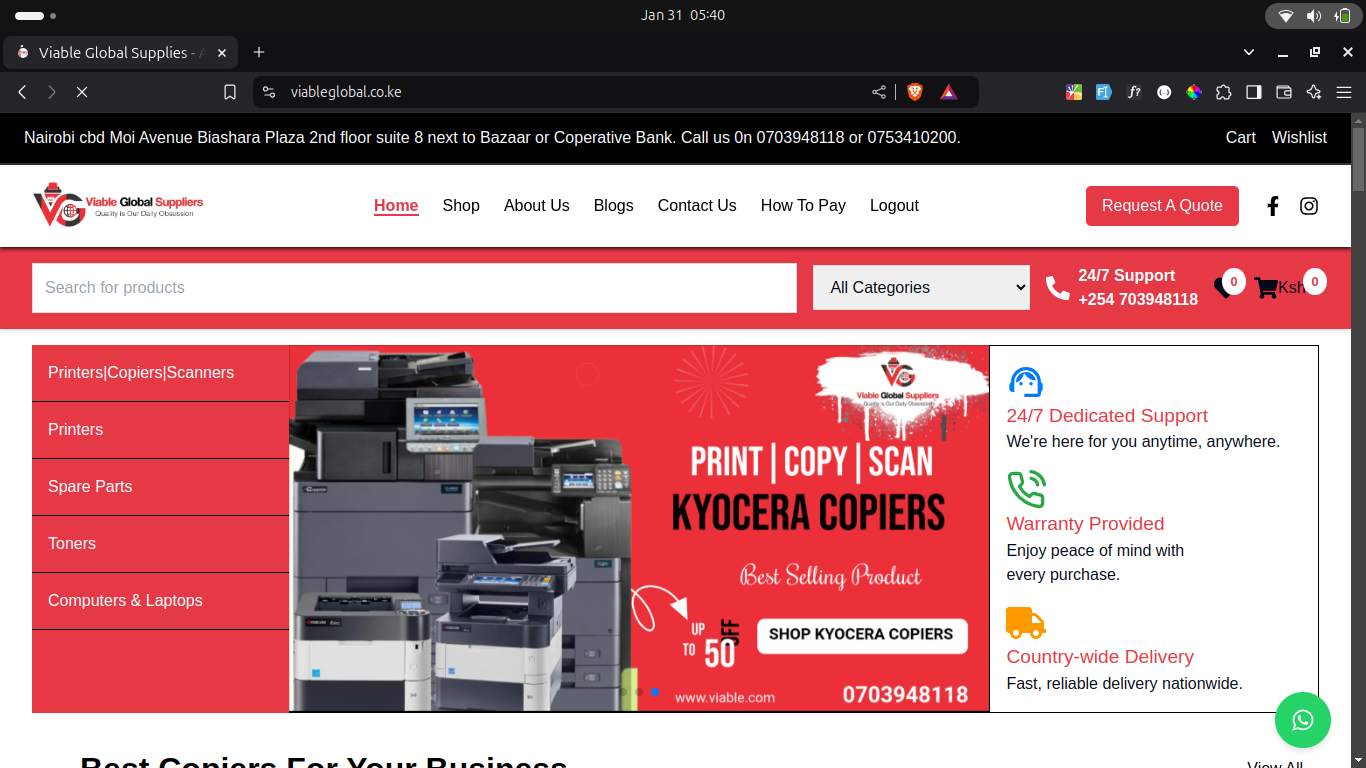Open the tab search chevron dropdown
The image size is (1366, 768).
point(1249,52)
